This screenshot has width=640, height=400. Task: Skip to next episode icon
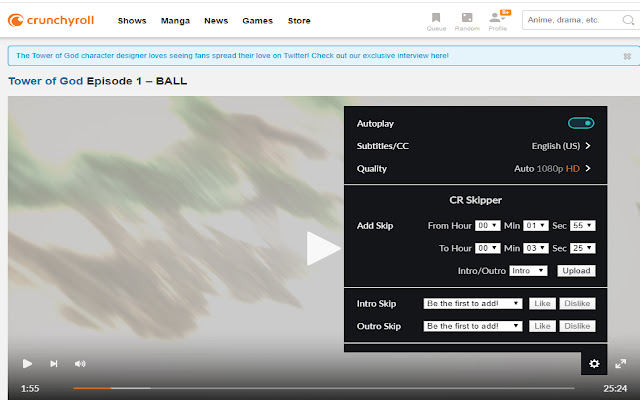(53, 364)
